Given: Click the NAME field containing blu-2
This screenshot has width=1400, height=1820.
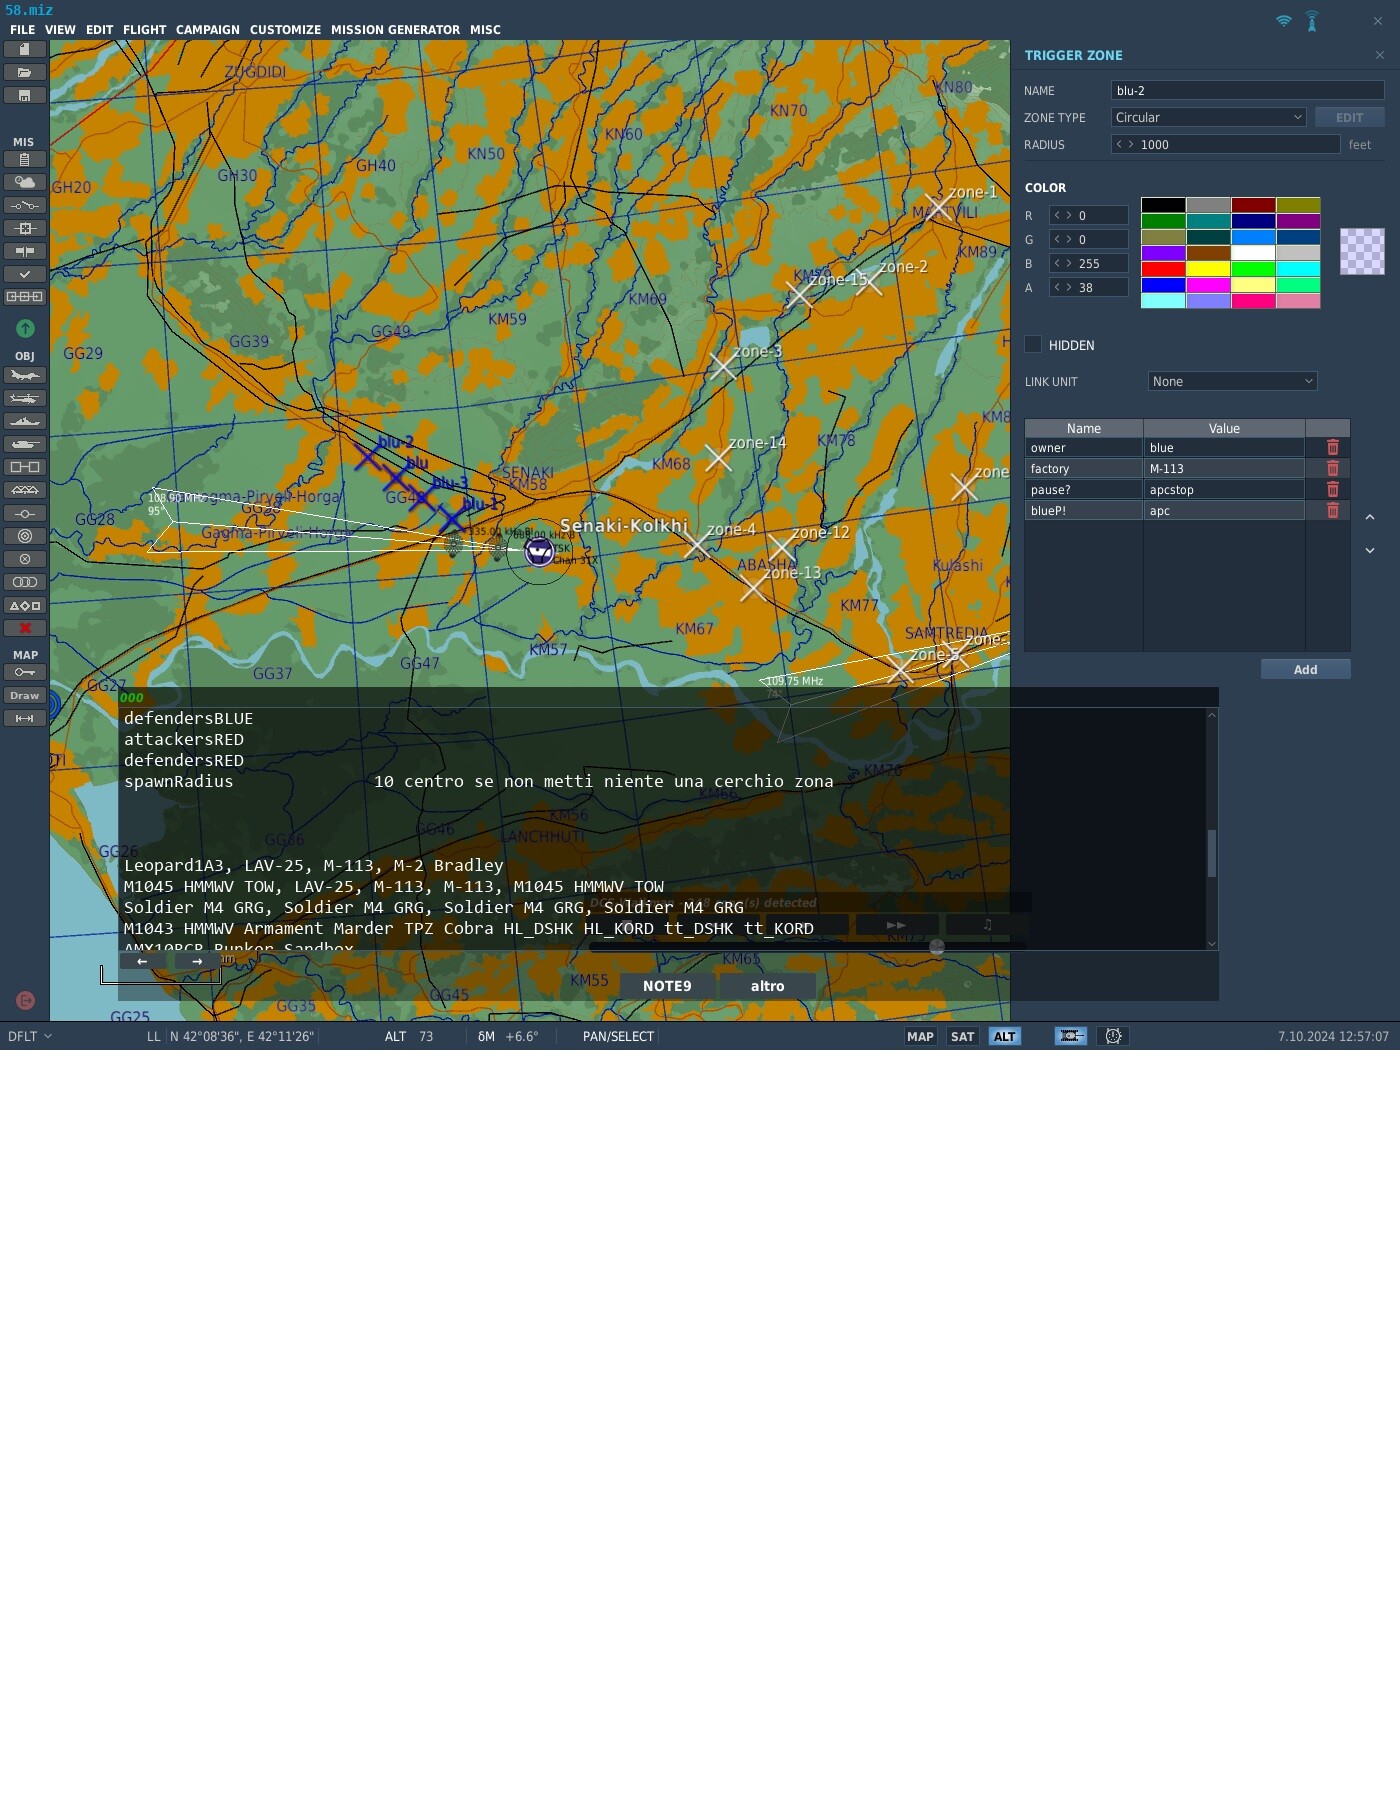Looking at the screenshot, I should pyautogui.click(x=1247, y=90).
